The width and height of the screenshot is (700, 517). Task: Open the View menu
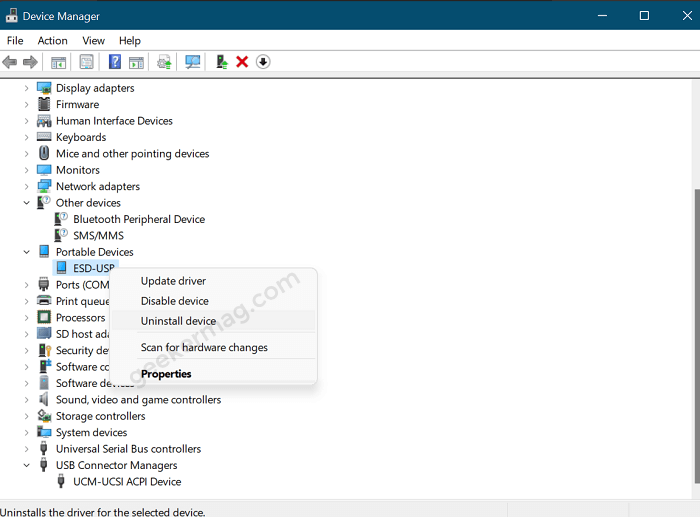pos(93,41)
